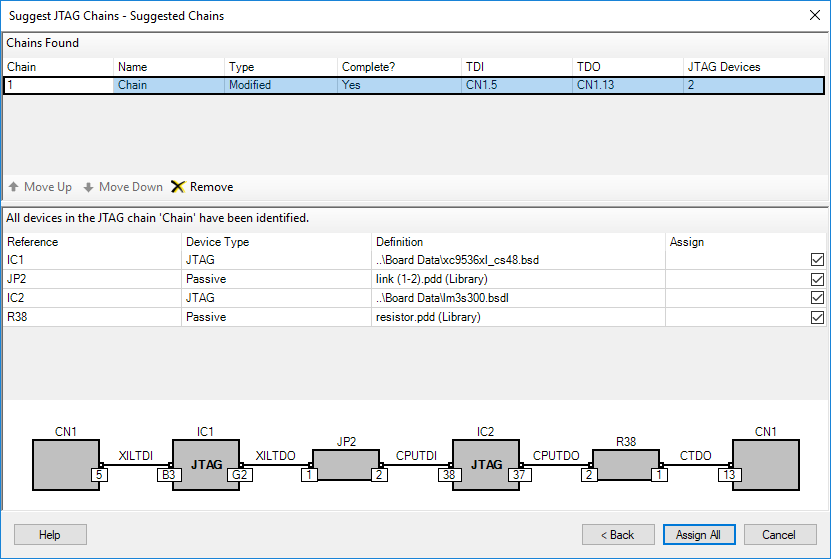Go back with the Back button
Viewport: 831px width, 559px height.
coord(617,535)
